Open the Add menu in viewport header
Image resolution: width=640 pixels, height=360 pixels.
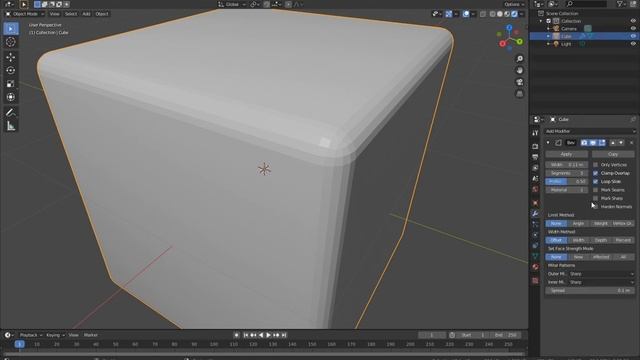tap(86, 14)
